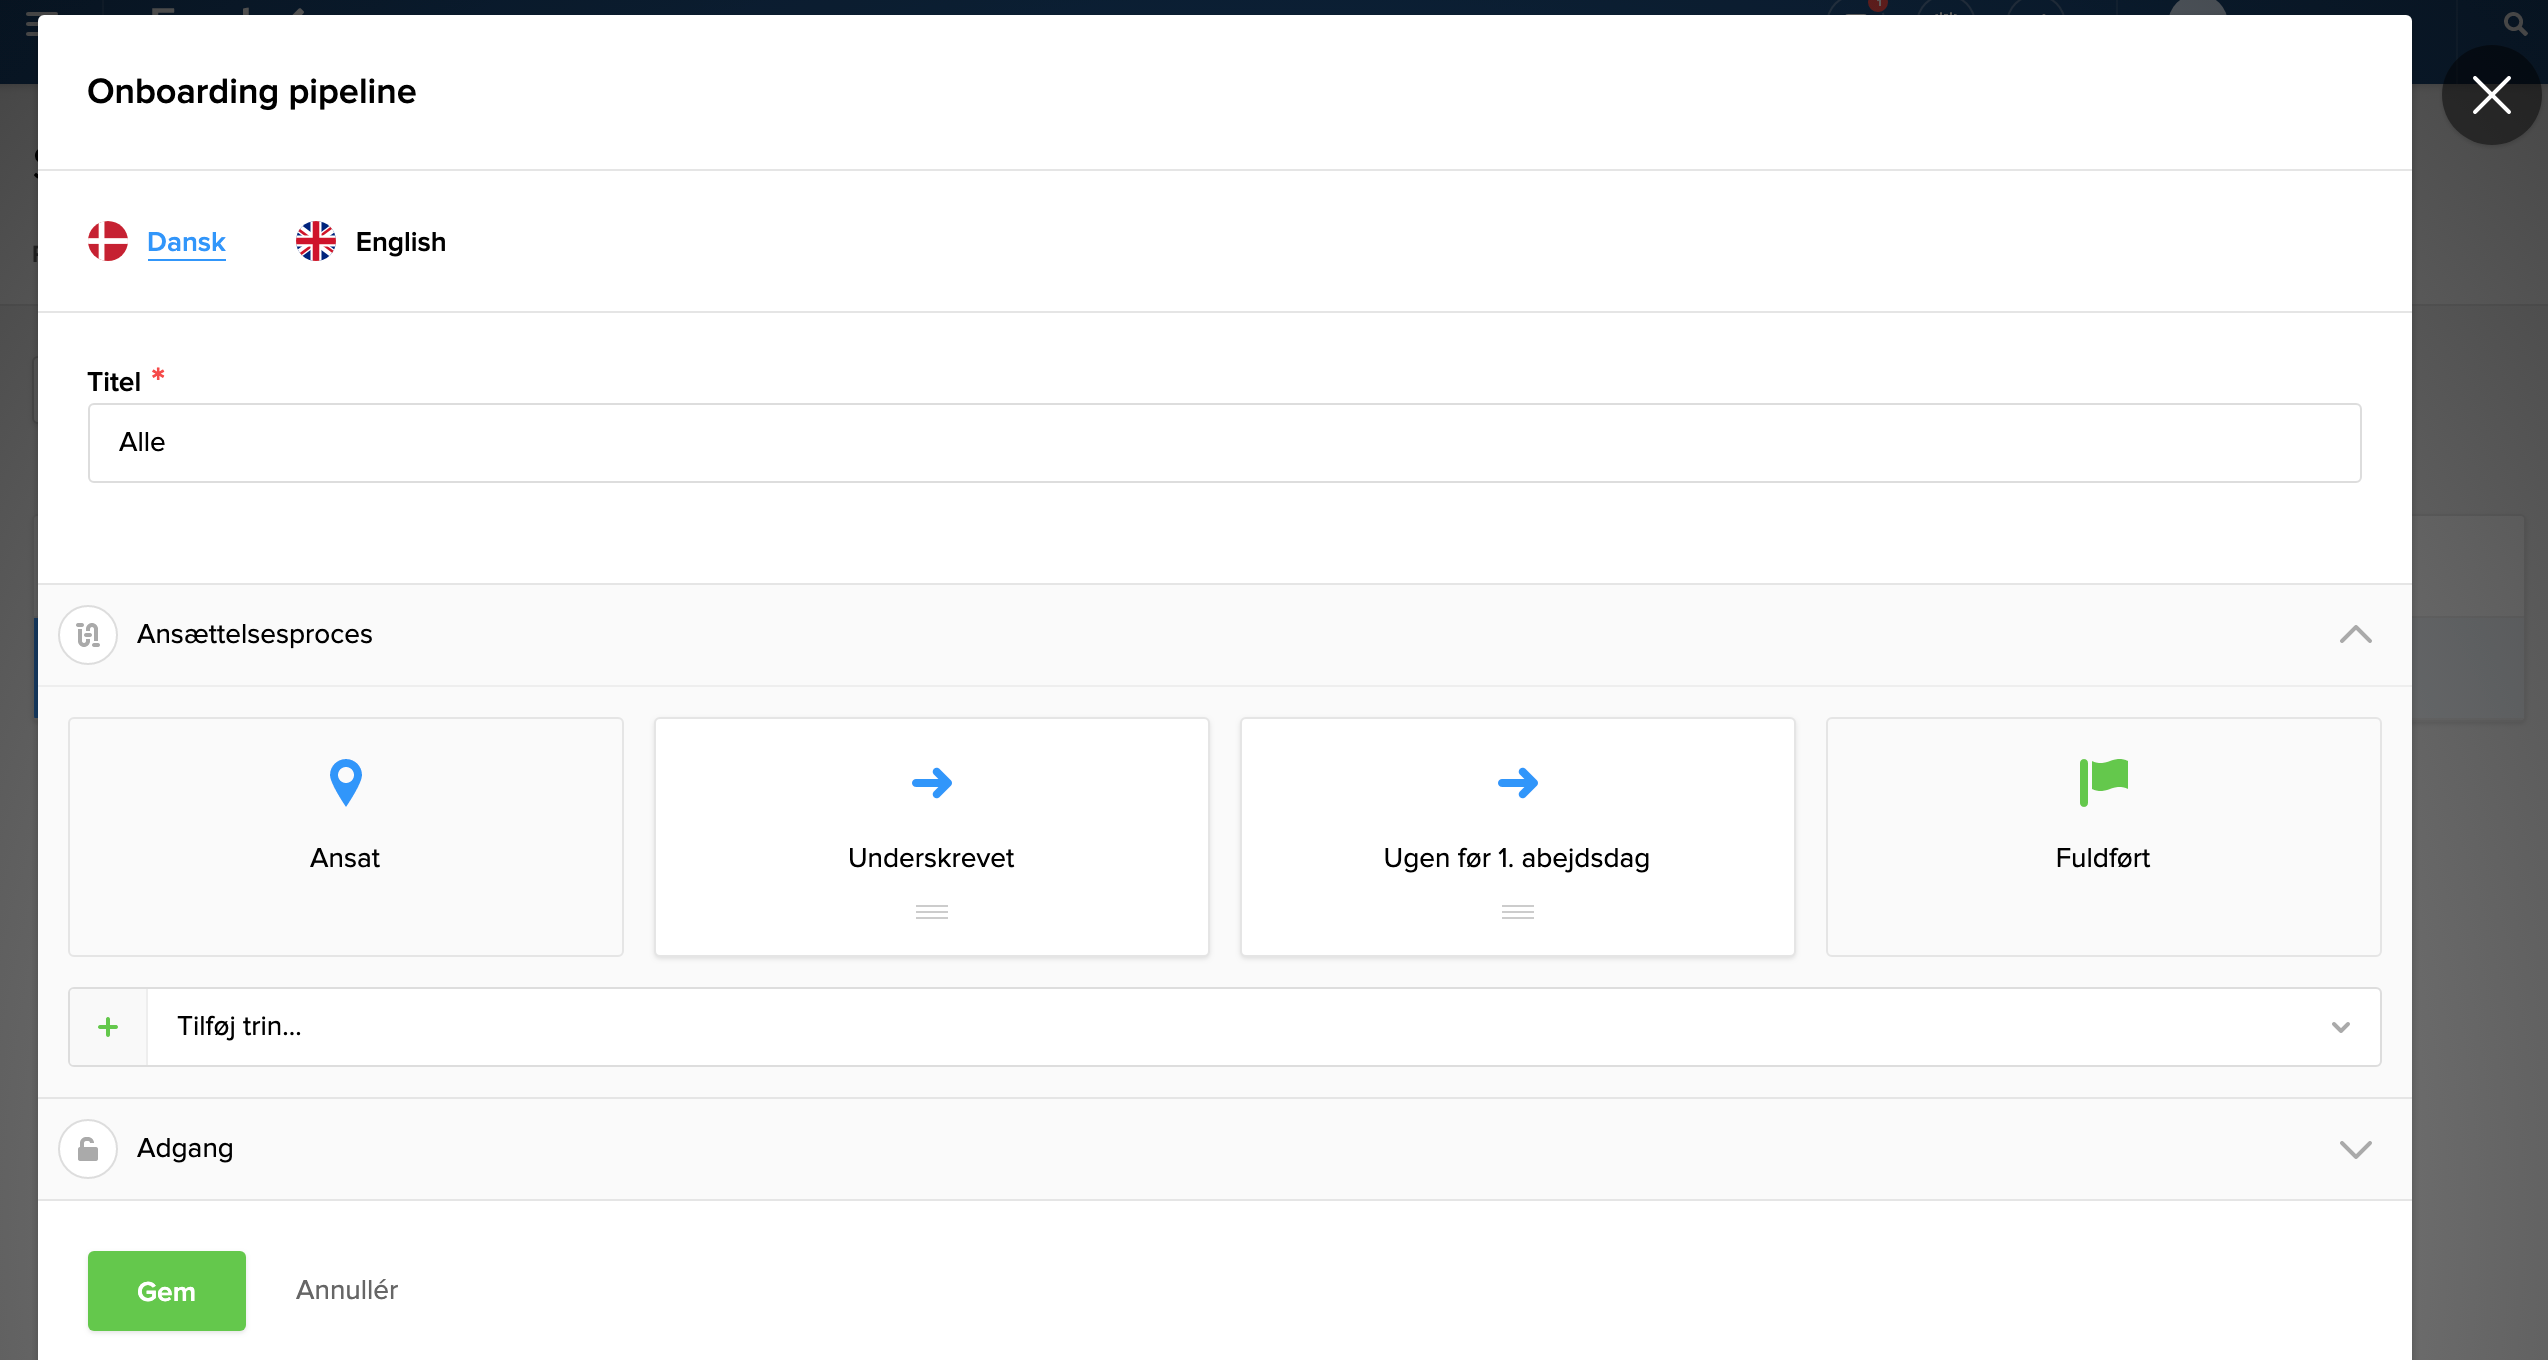Switch to the English language tab

pos(400,242)
